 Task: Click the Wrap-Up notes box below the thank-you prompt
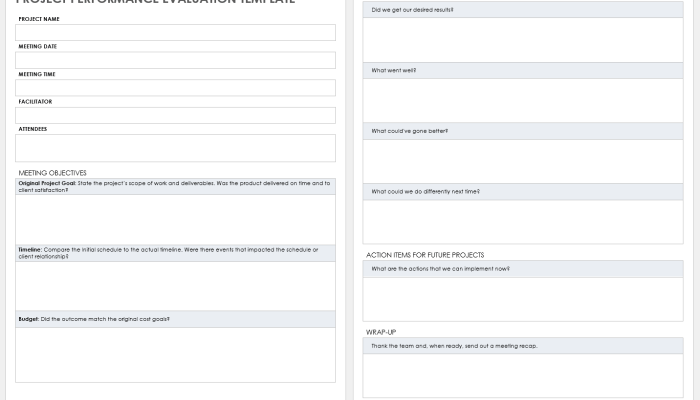pos(523,375)
